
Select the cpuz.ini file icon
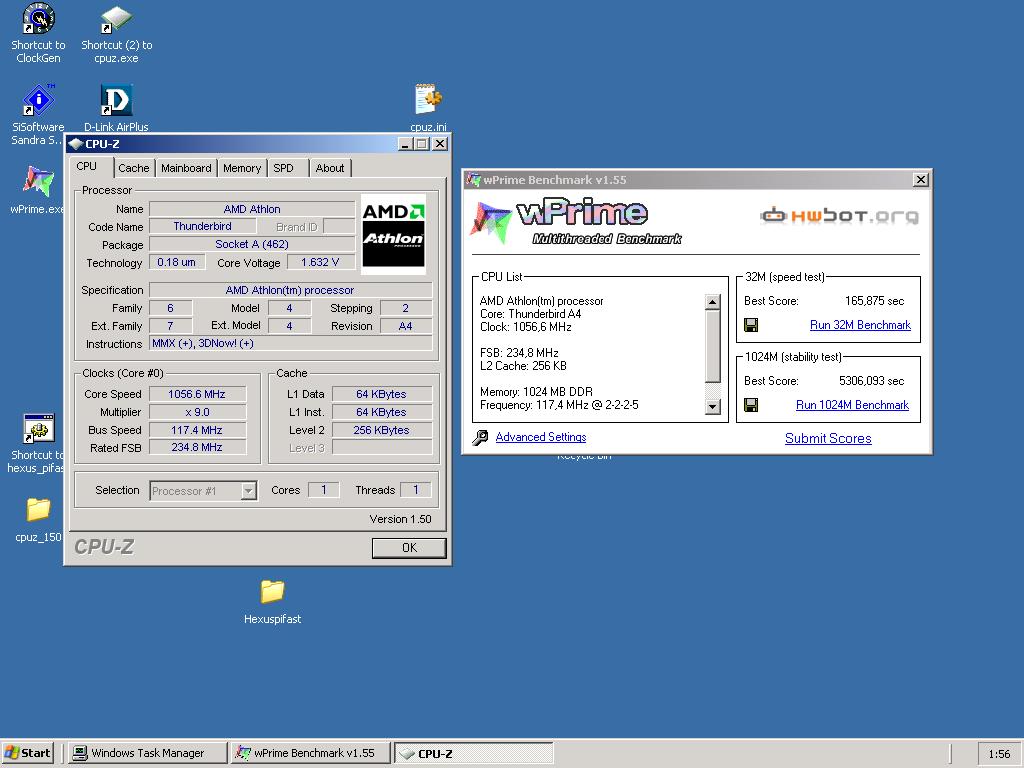[428, 99]
